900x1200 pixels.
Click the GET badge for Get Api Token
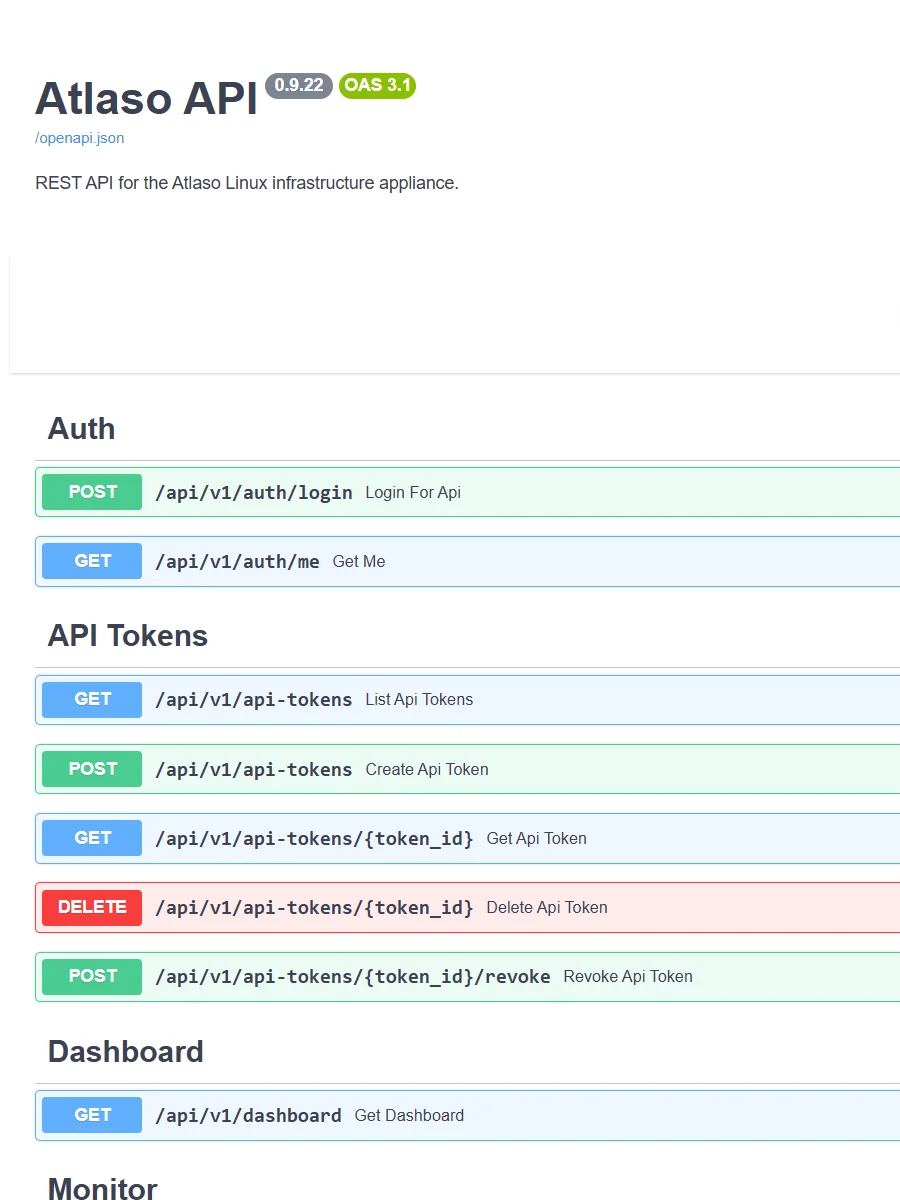pyautogui.click(x=92, y=838)
